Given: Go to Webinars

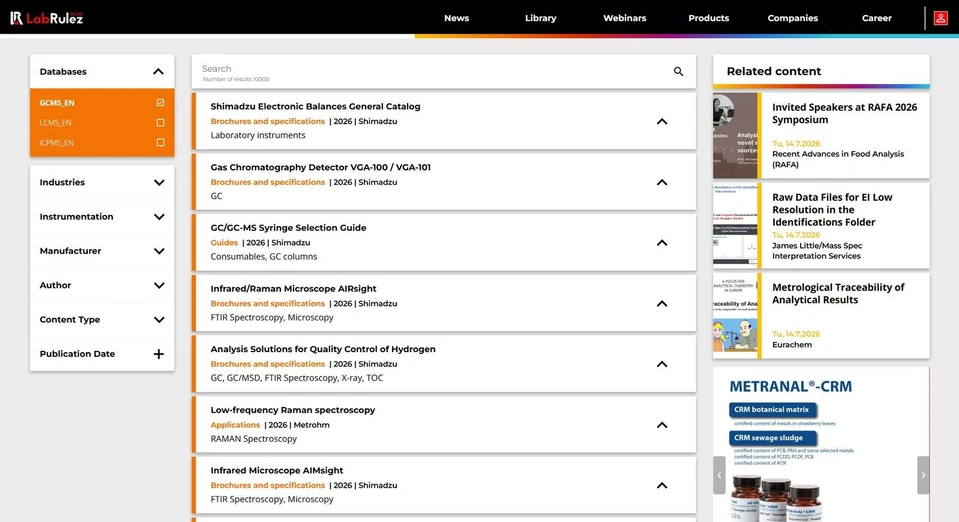Looking at the screenshot, I should click(x=624, y=18).
